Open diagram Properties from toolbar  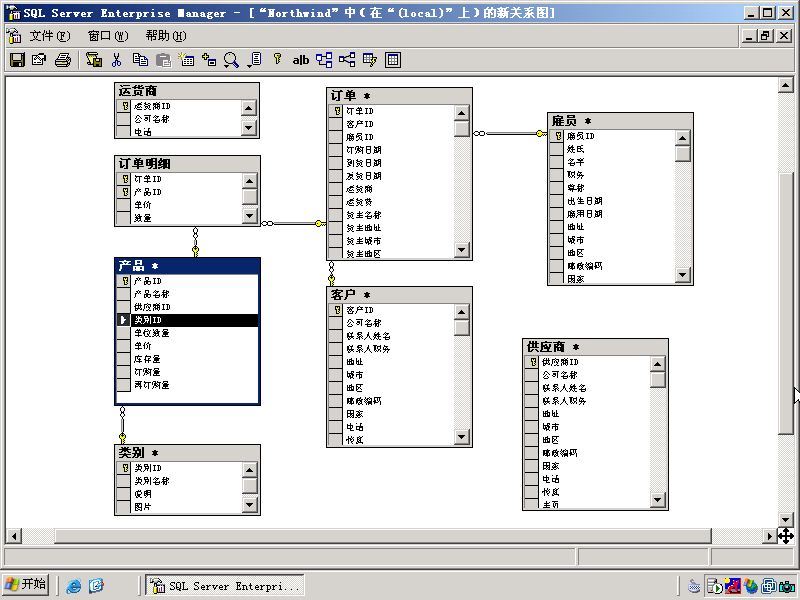tap(39, 60)
